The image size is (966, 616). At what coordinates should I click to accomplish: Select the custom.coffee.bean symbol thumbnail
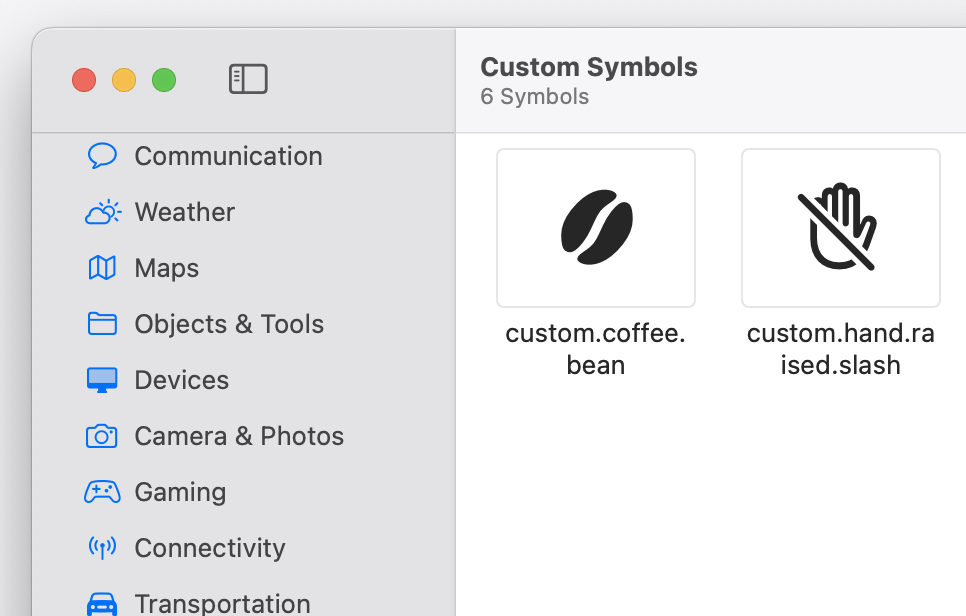pyautogui.click(x=596, y=227)
